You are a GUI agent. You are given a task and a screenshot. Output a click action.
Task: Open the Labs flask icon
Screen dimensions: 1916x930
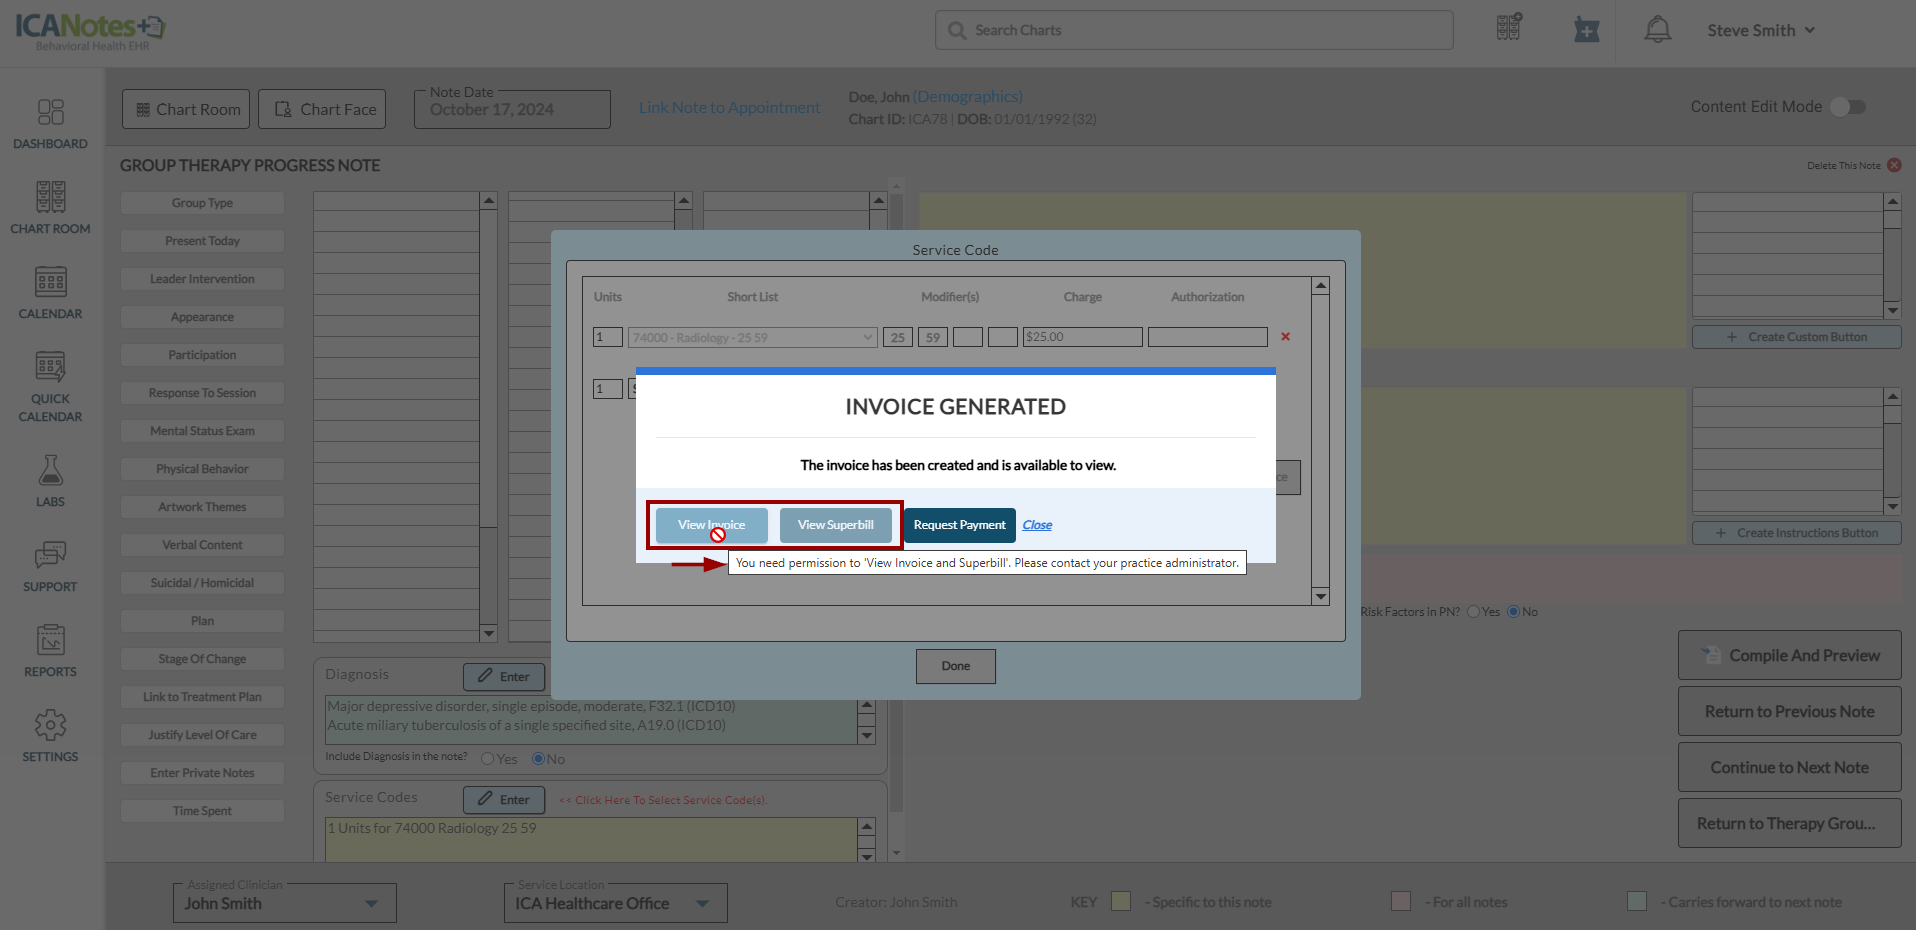(50, 471)
